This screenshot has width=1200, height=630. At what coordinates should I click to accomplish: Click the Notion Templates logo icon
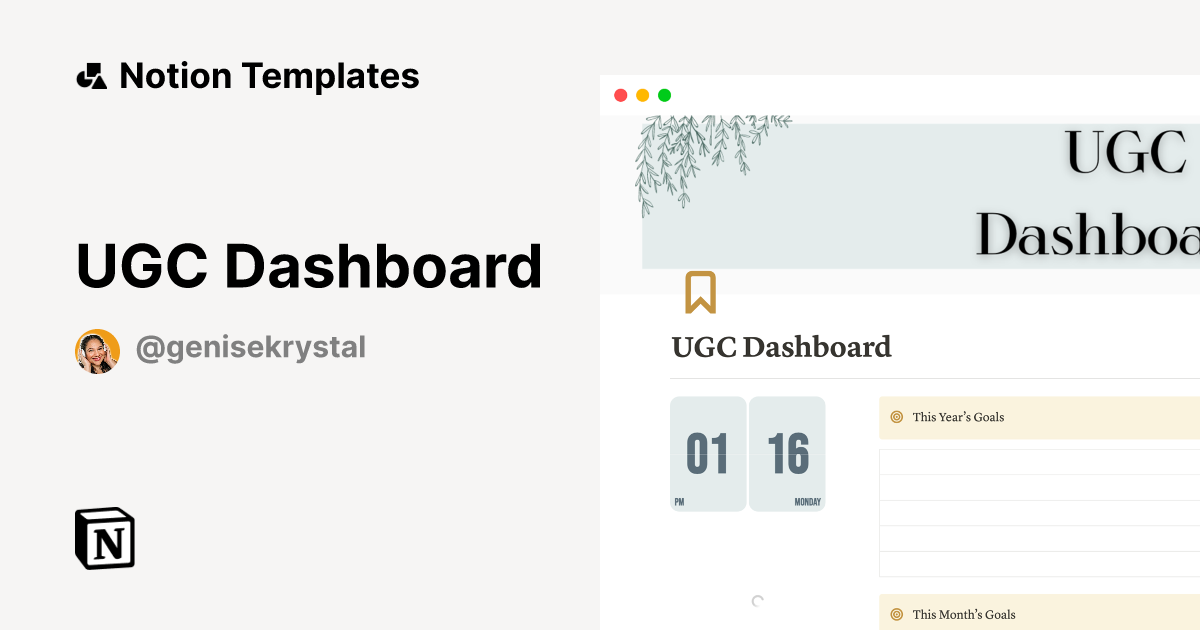click(x=91, y=76)
